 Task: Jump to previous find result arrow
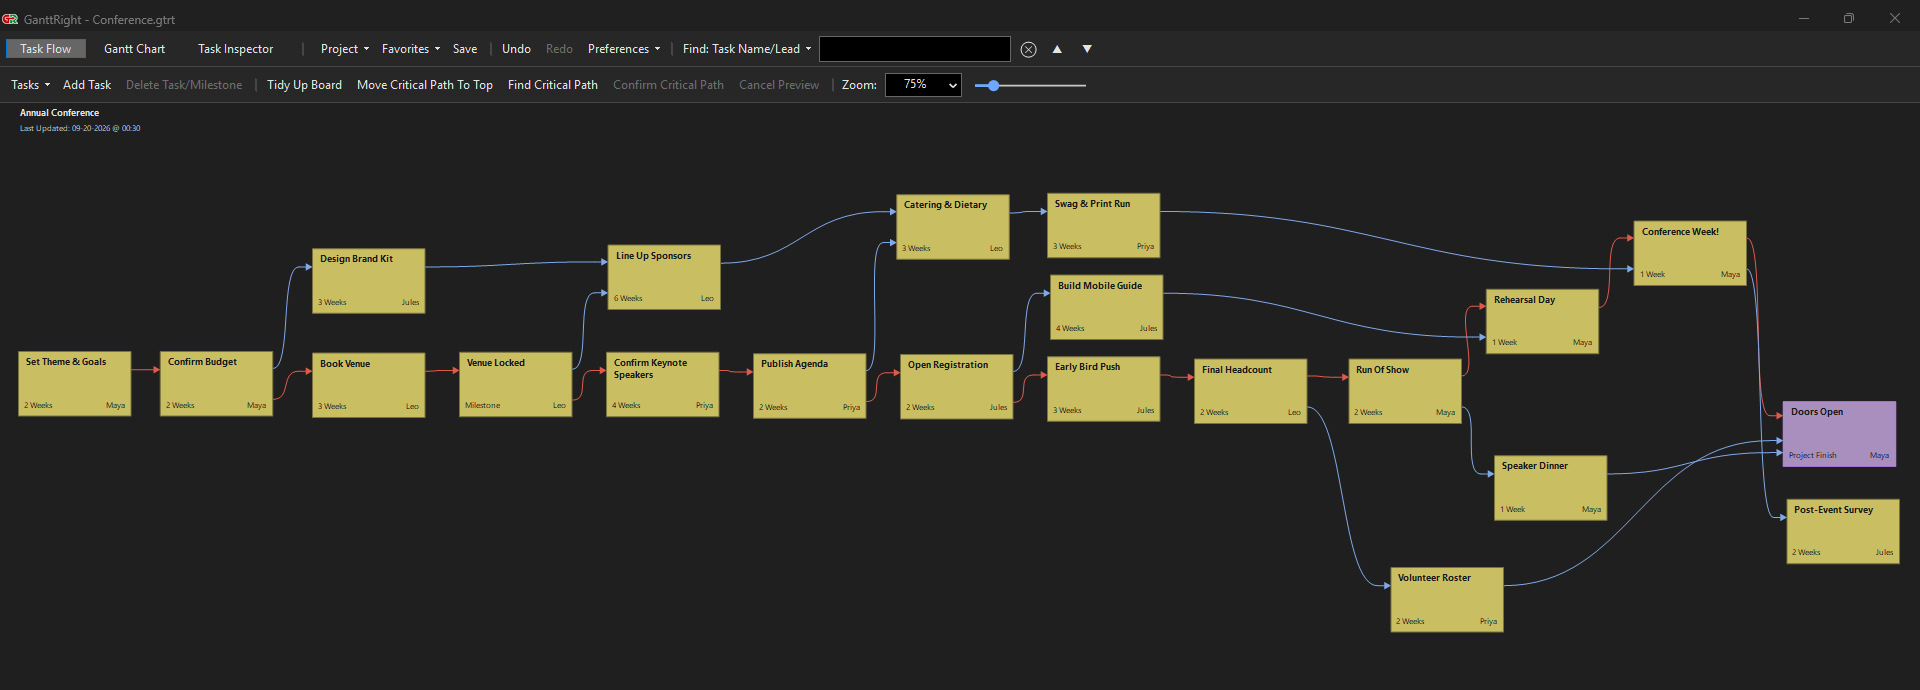point(1057,49)
